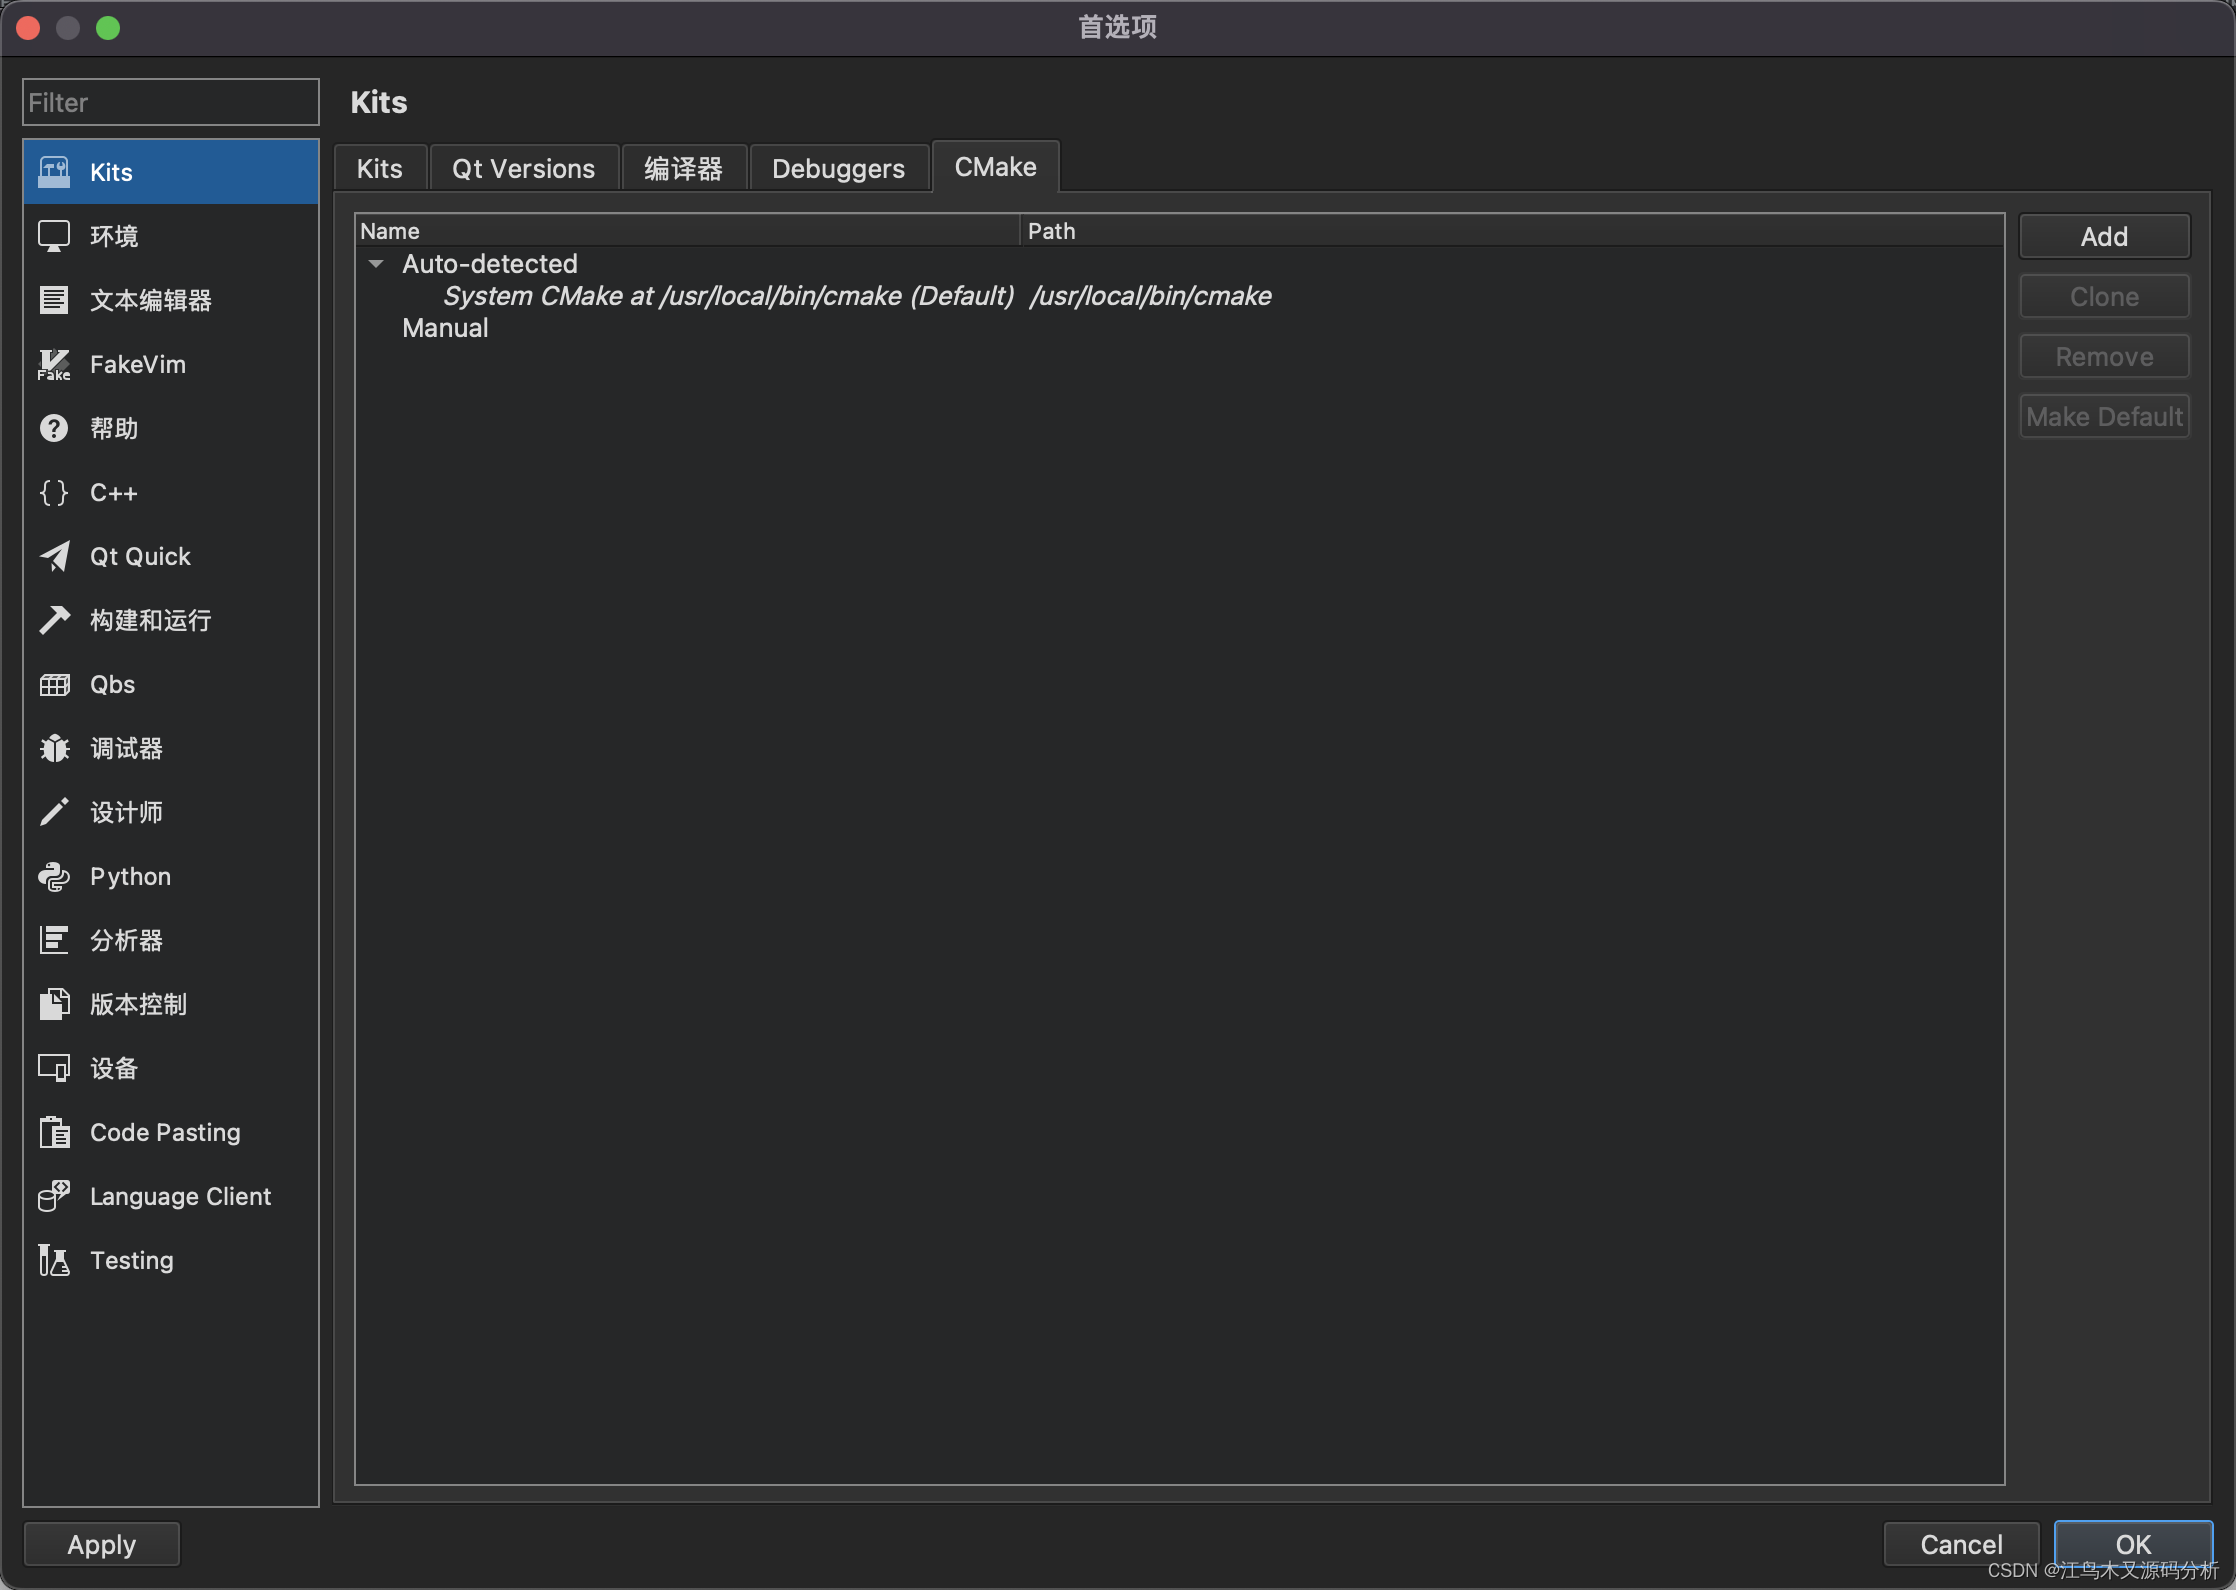Open the 编译器 tab

click(684, 167)
